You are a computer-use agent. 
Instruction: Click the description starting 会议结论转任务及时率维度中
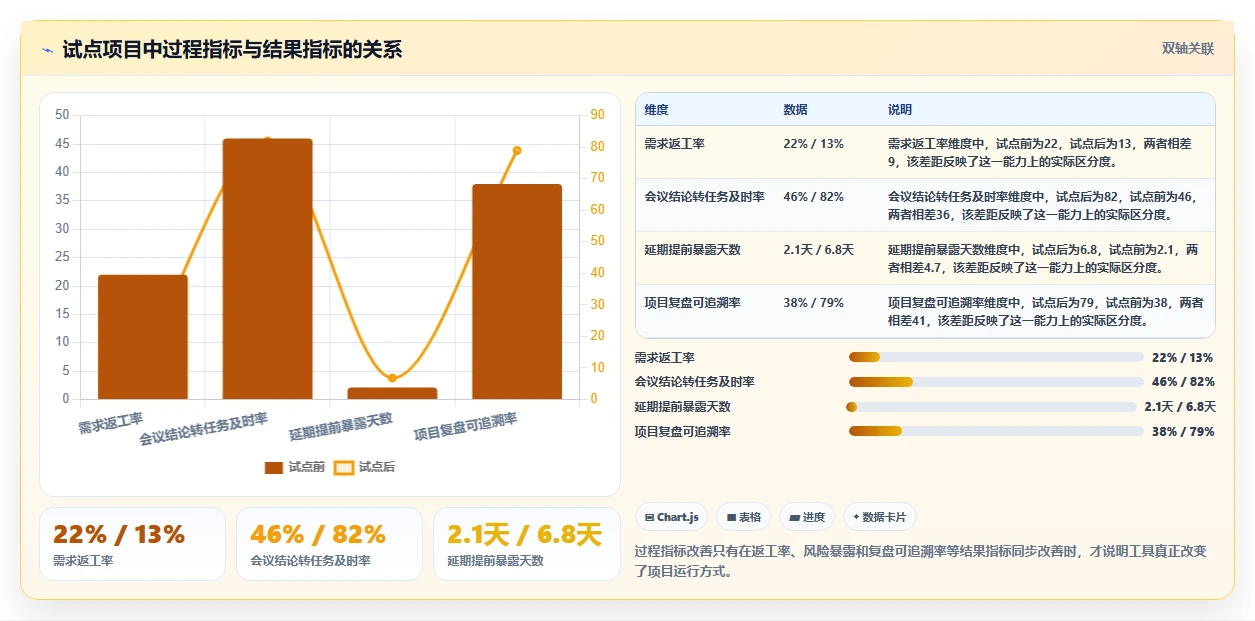tap(1043, 205)
